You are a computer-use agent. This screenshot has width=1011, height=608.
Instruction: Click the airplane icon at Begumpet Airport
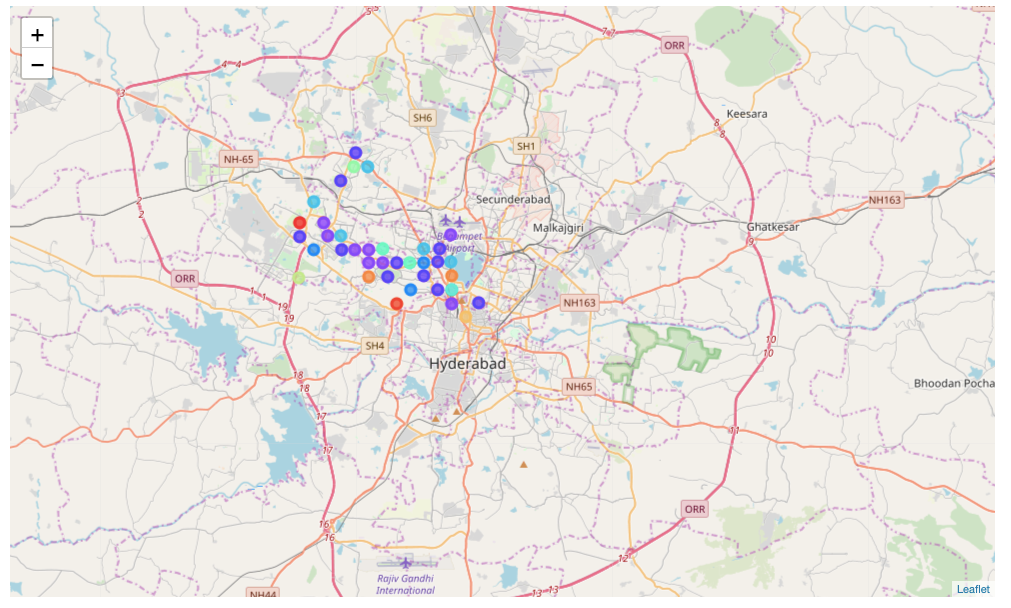pyautogui.click(x=452, y=221)
